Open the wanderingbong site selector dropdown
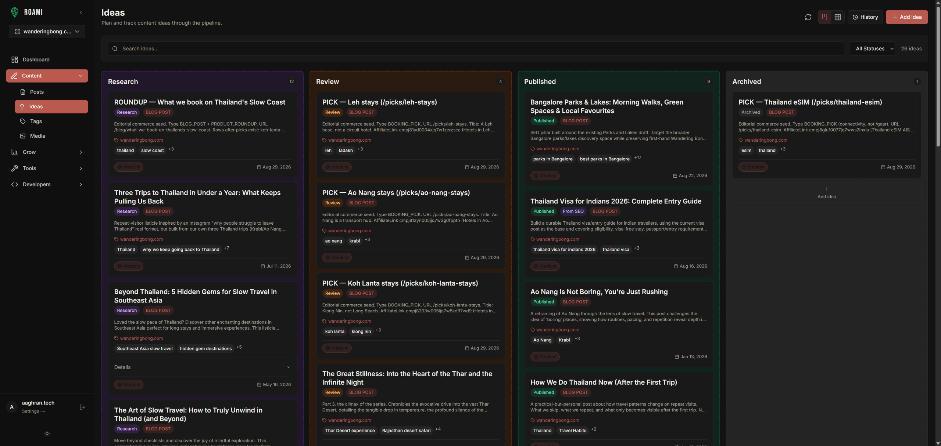This screenshot has height=446, width=941. (x=47, y=31)
